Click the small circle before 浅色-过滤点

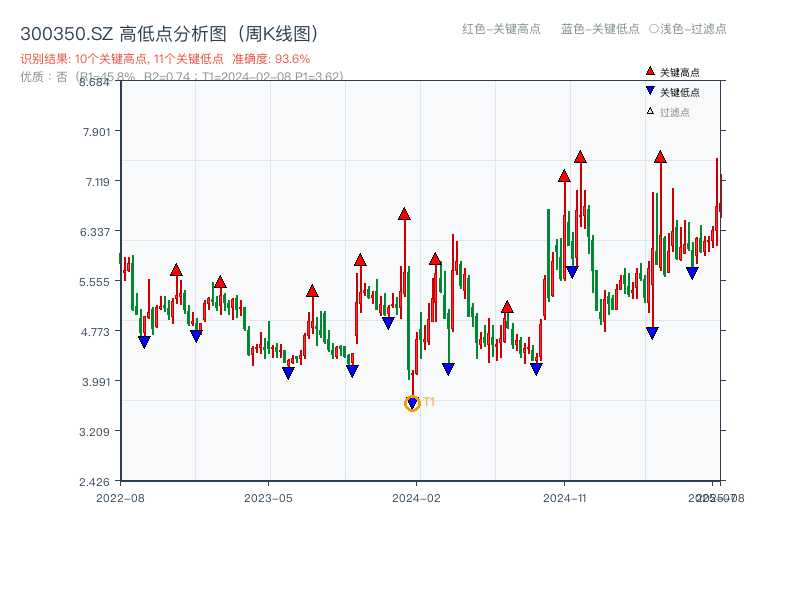click(654, 29)
